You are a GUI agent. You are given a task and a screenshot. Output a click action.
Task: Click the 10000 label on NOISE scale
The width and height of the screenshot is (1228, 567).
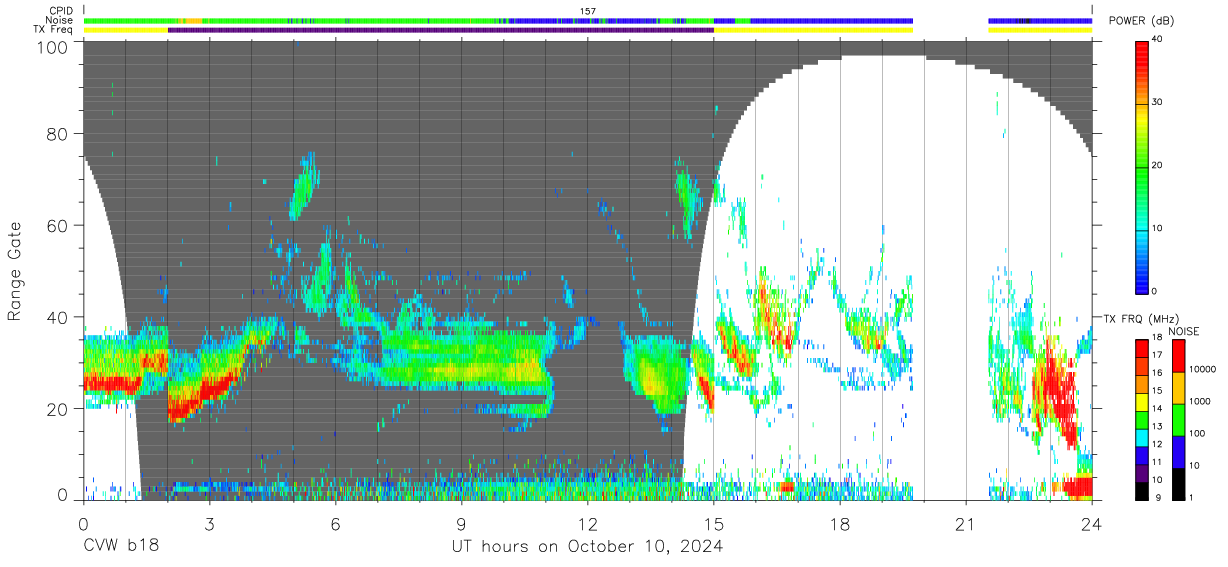coord(1203,369)
